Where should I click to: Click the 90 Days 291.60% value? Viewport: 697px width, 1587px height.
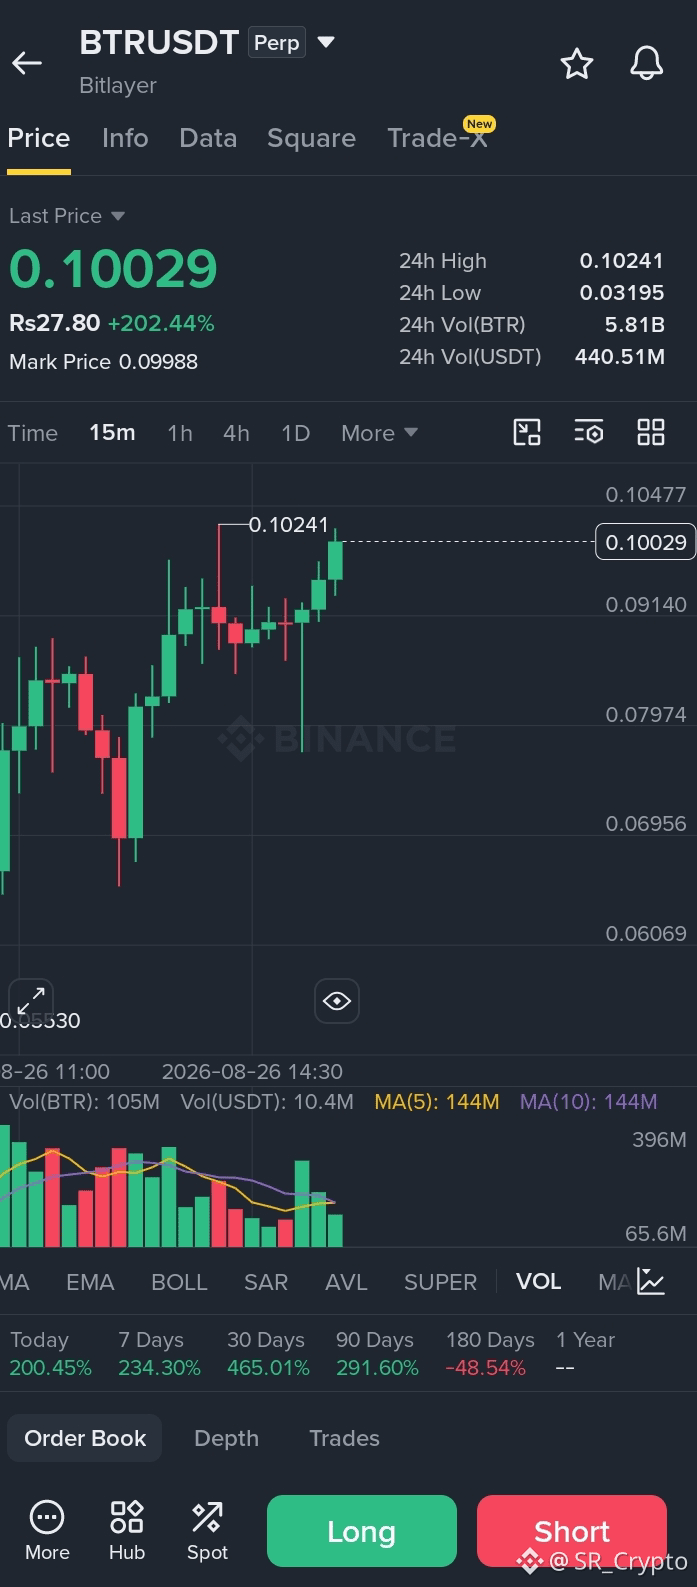[x=377, y=1368]
